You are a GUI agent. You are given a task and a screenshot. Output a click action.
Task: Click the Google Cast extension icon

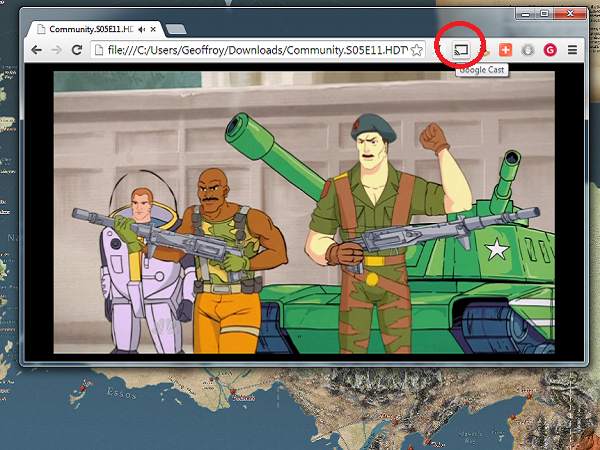(x=460, y=50)
